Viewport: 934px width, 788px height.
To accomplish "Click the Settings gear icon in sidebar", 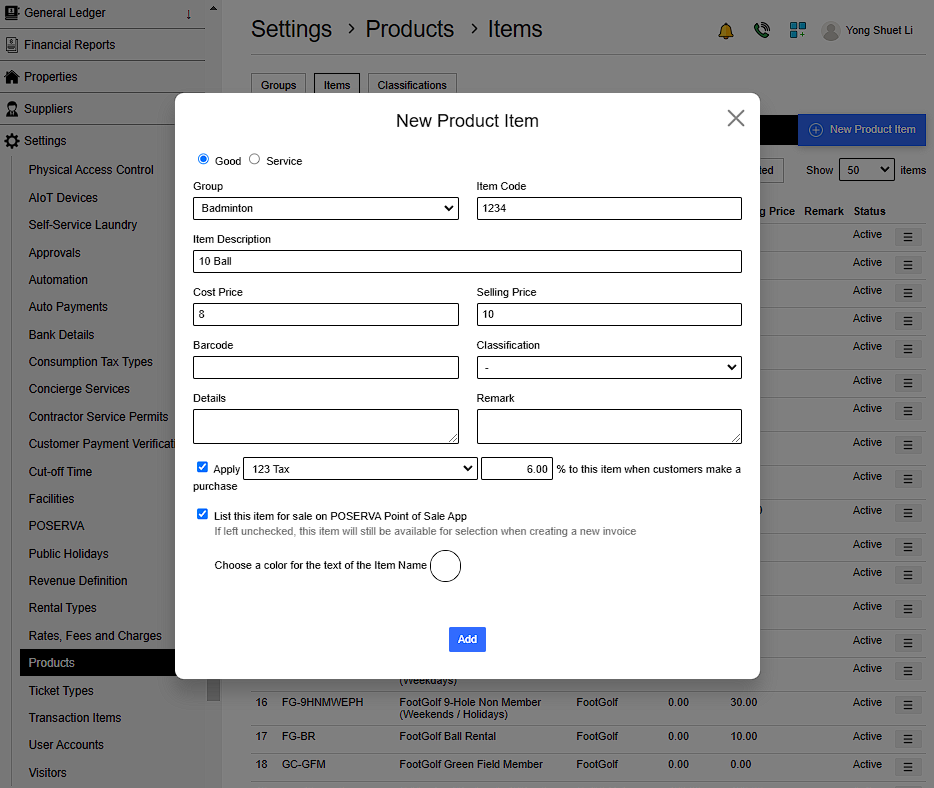I will [12, 141].
